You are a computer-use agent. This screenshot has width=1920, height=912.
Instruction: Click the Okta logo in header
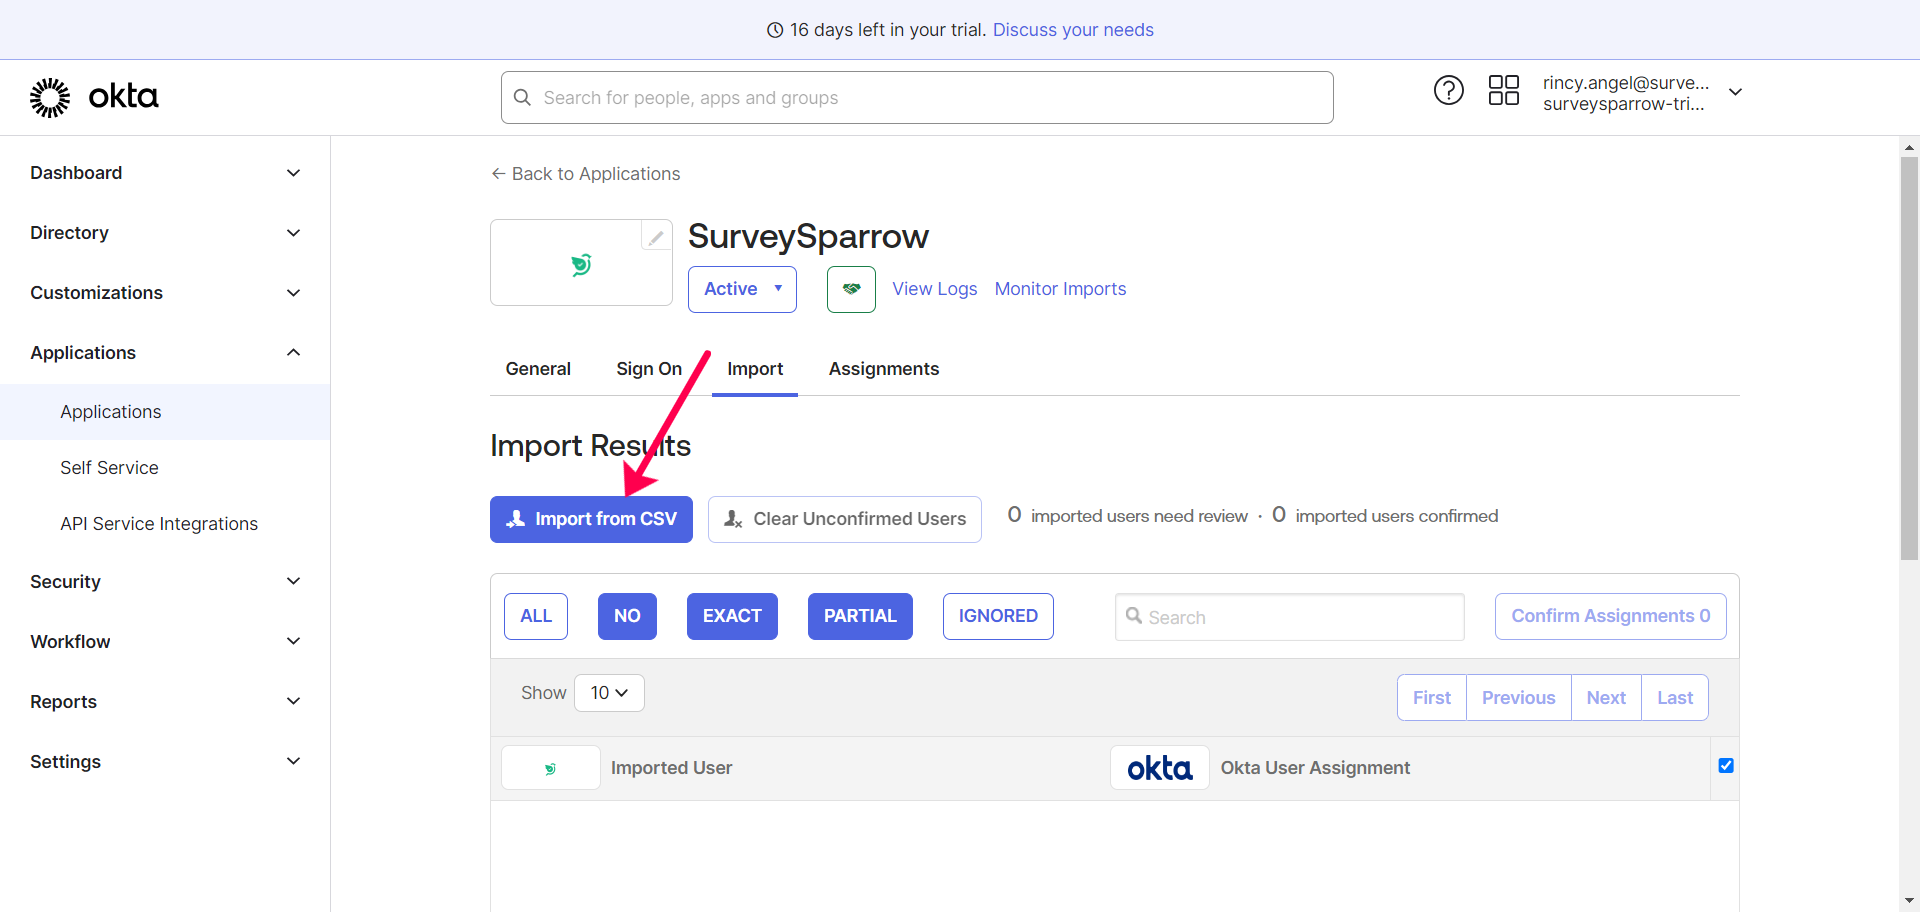pyautogui.click(x=94, y=97)
